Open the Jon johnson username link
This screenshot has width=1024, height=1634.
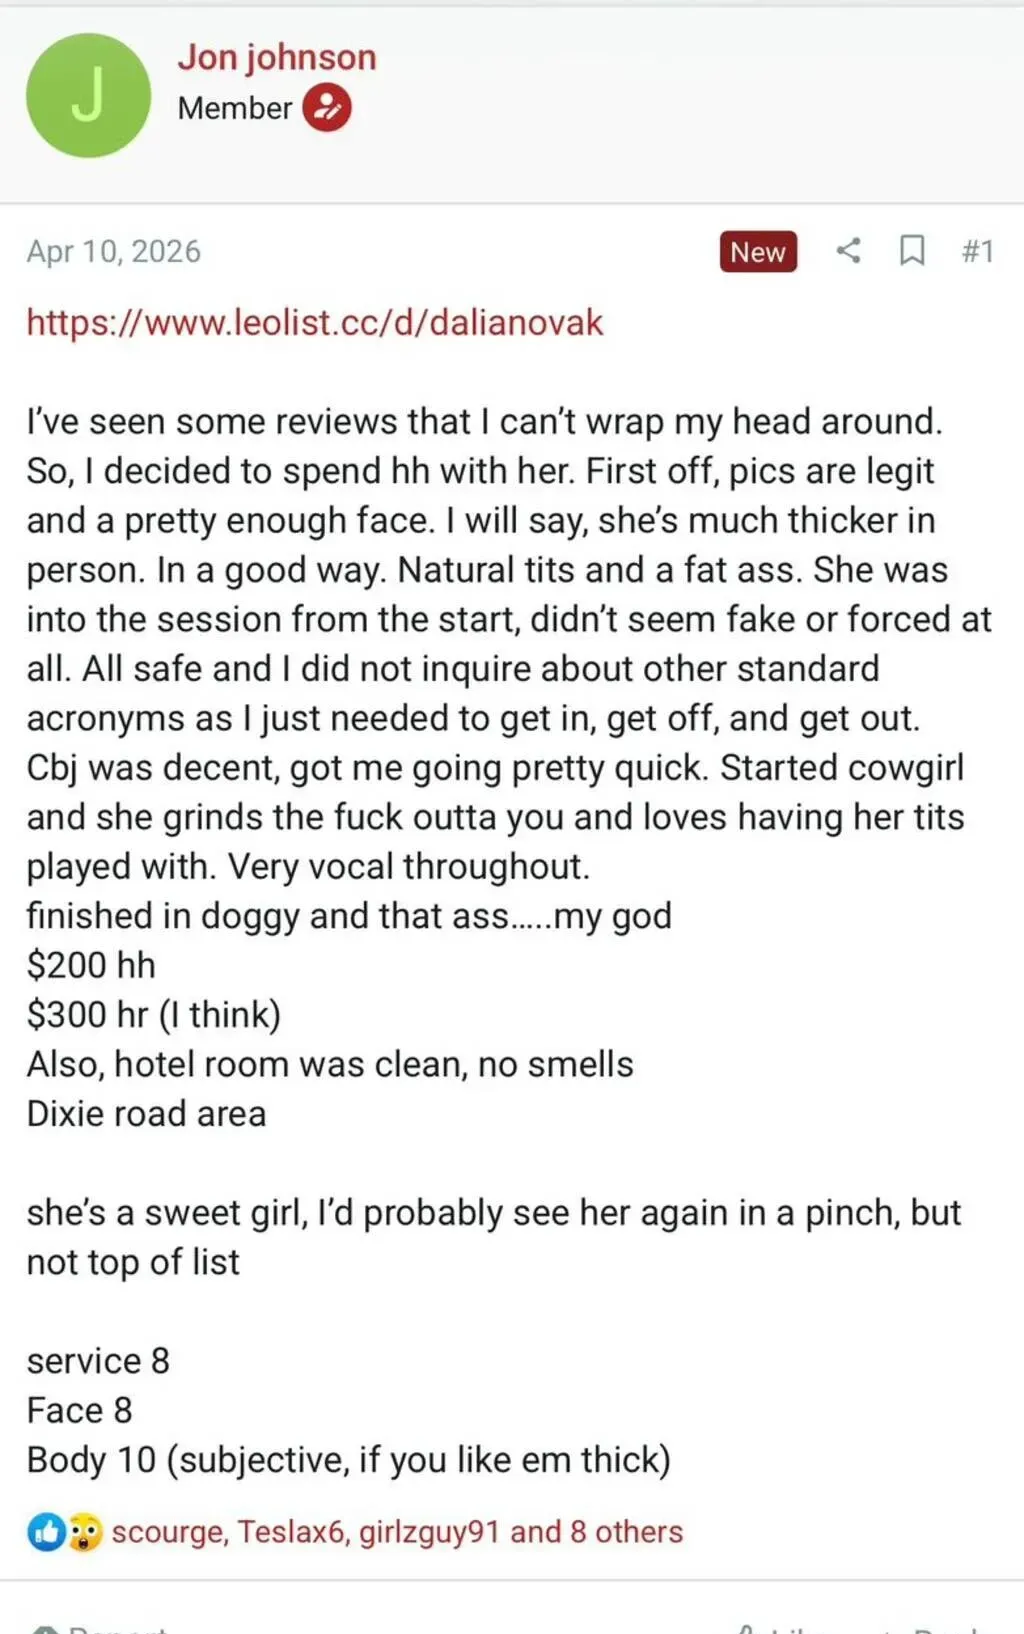coord(277,57)
